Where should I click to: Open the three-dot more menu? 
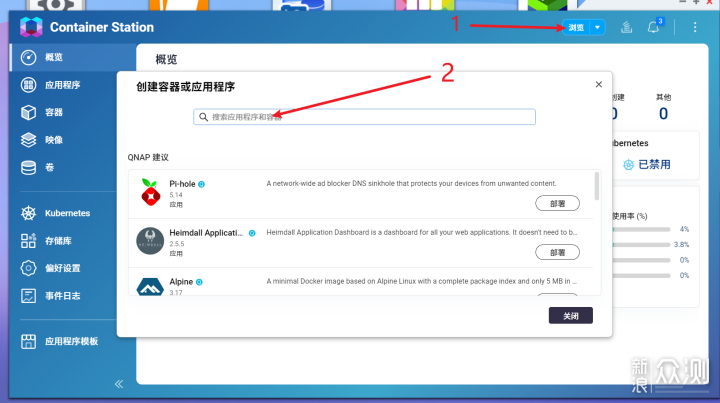pos(695,28)
